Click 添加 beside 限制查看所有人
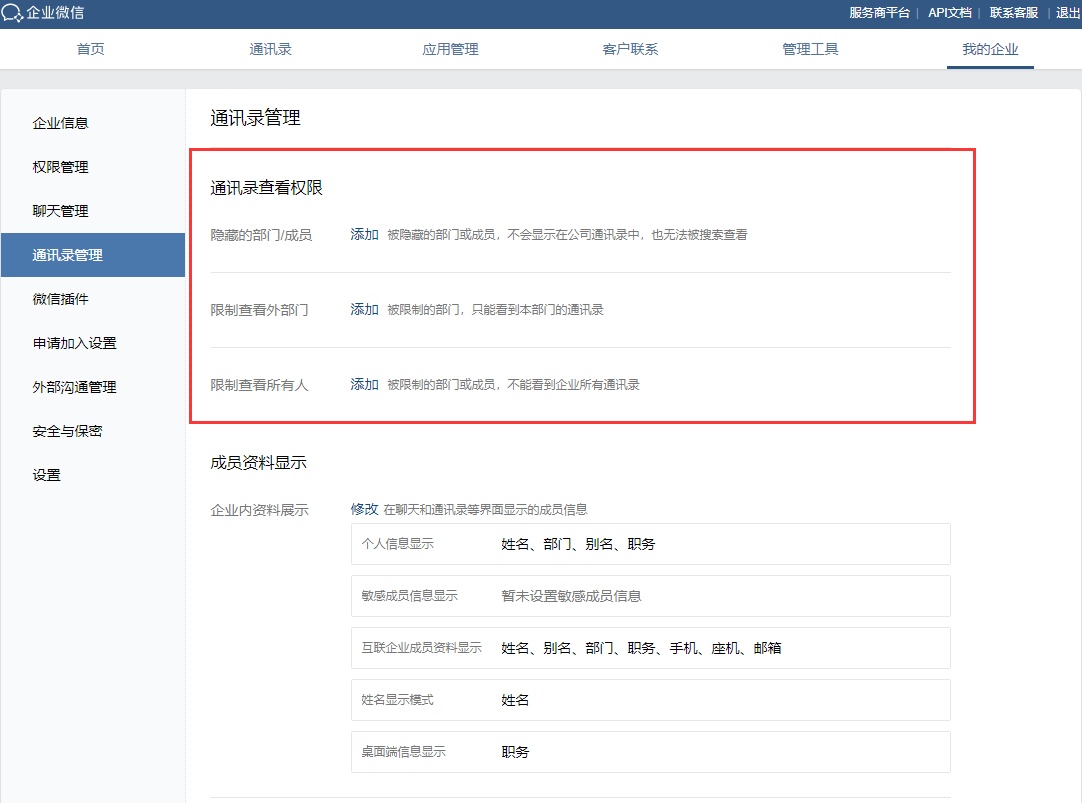 point(364,385)
